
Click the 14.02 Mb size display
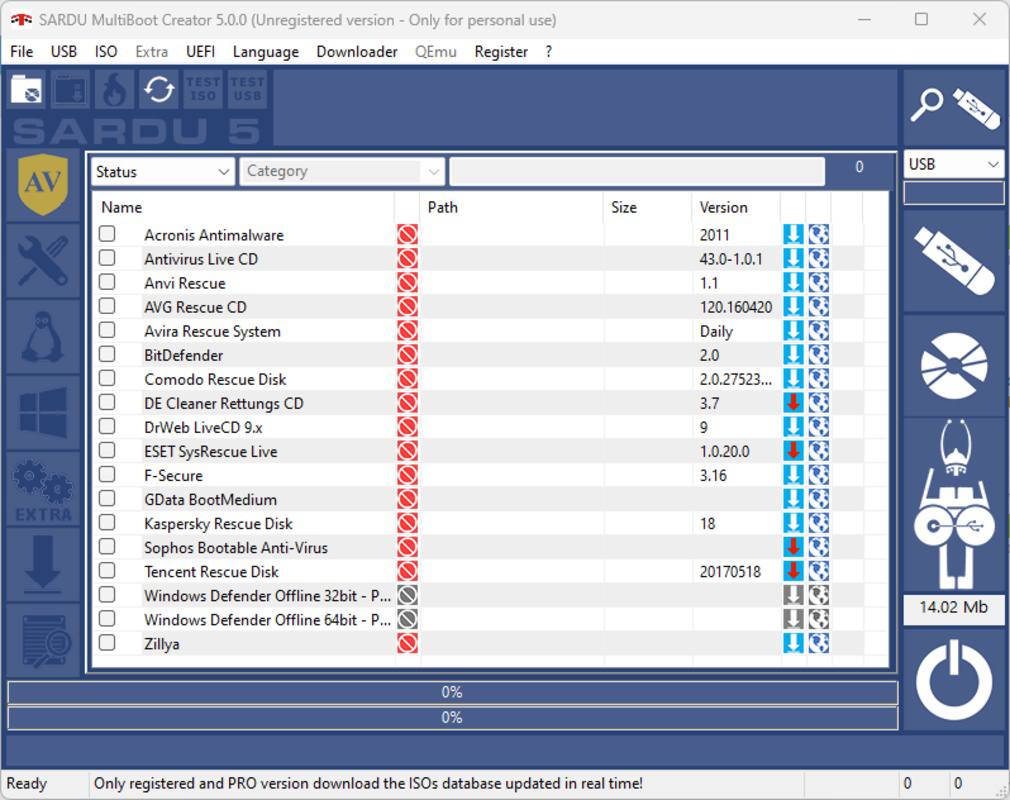(953, 607)
